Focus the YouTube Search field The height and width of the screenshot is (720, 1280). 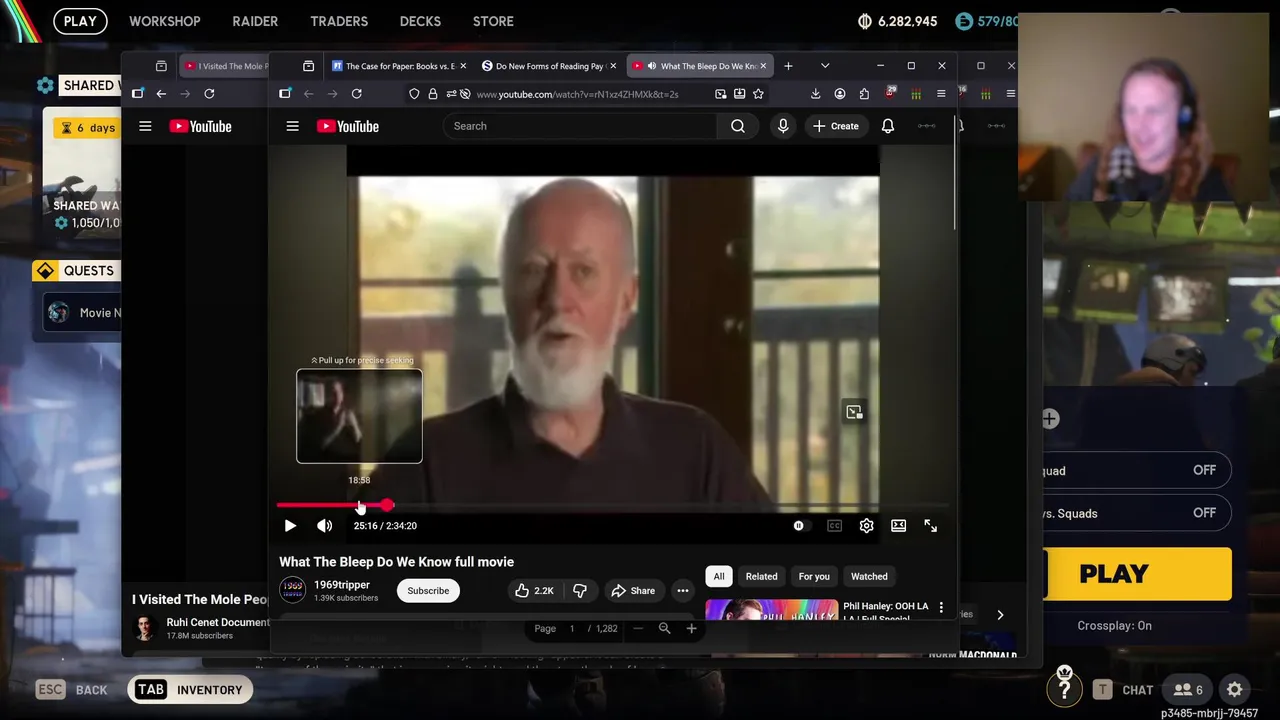pos(580,126)
